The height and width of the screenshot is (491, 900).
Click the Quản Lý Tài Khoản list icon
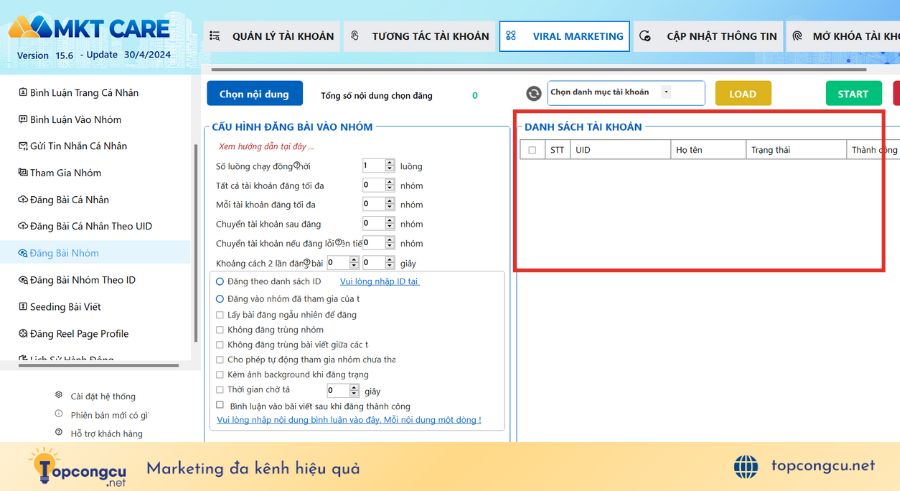pos(215,36)
